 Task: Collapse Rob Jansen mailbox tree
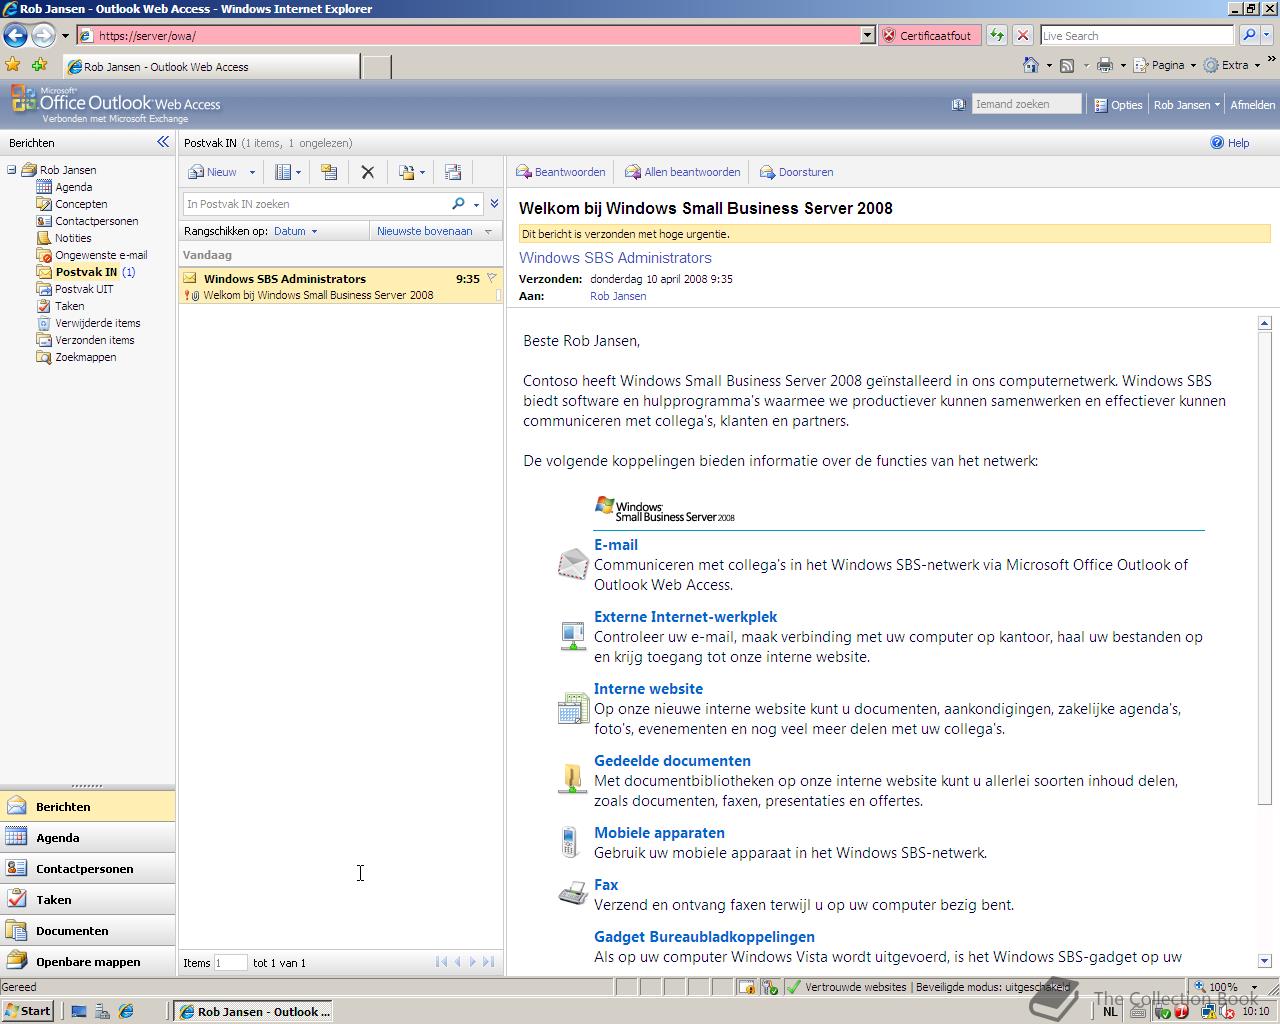click(x=11, y=170)
